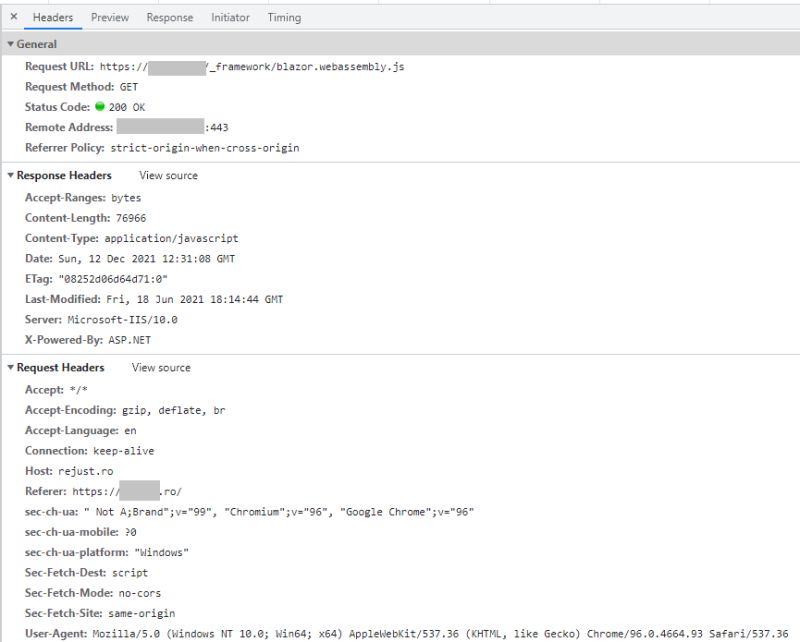Collapse the Request Headers section
Screen dimensions: 800x642
tap(10, 367)
